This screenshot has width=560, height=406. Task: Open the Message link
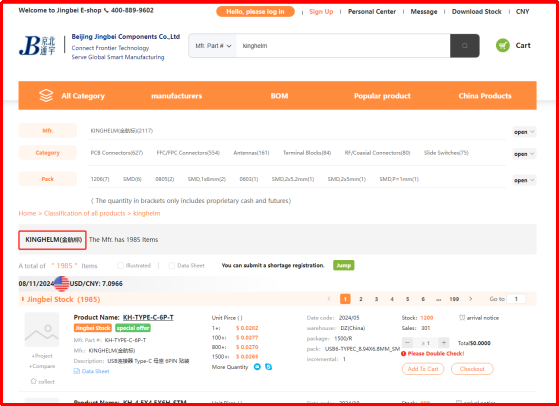point(424,11)
